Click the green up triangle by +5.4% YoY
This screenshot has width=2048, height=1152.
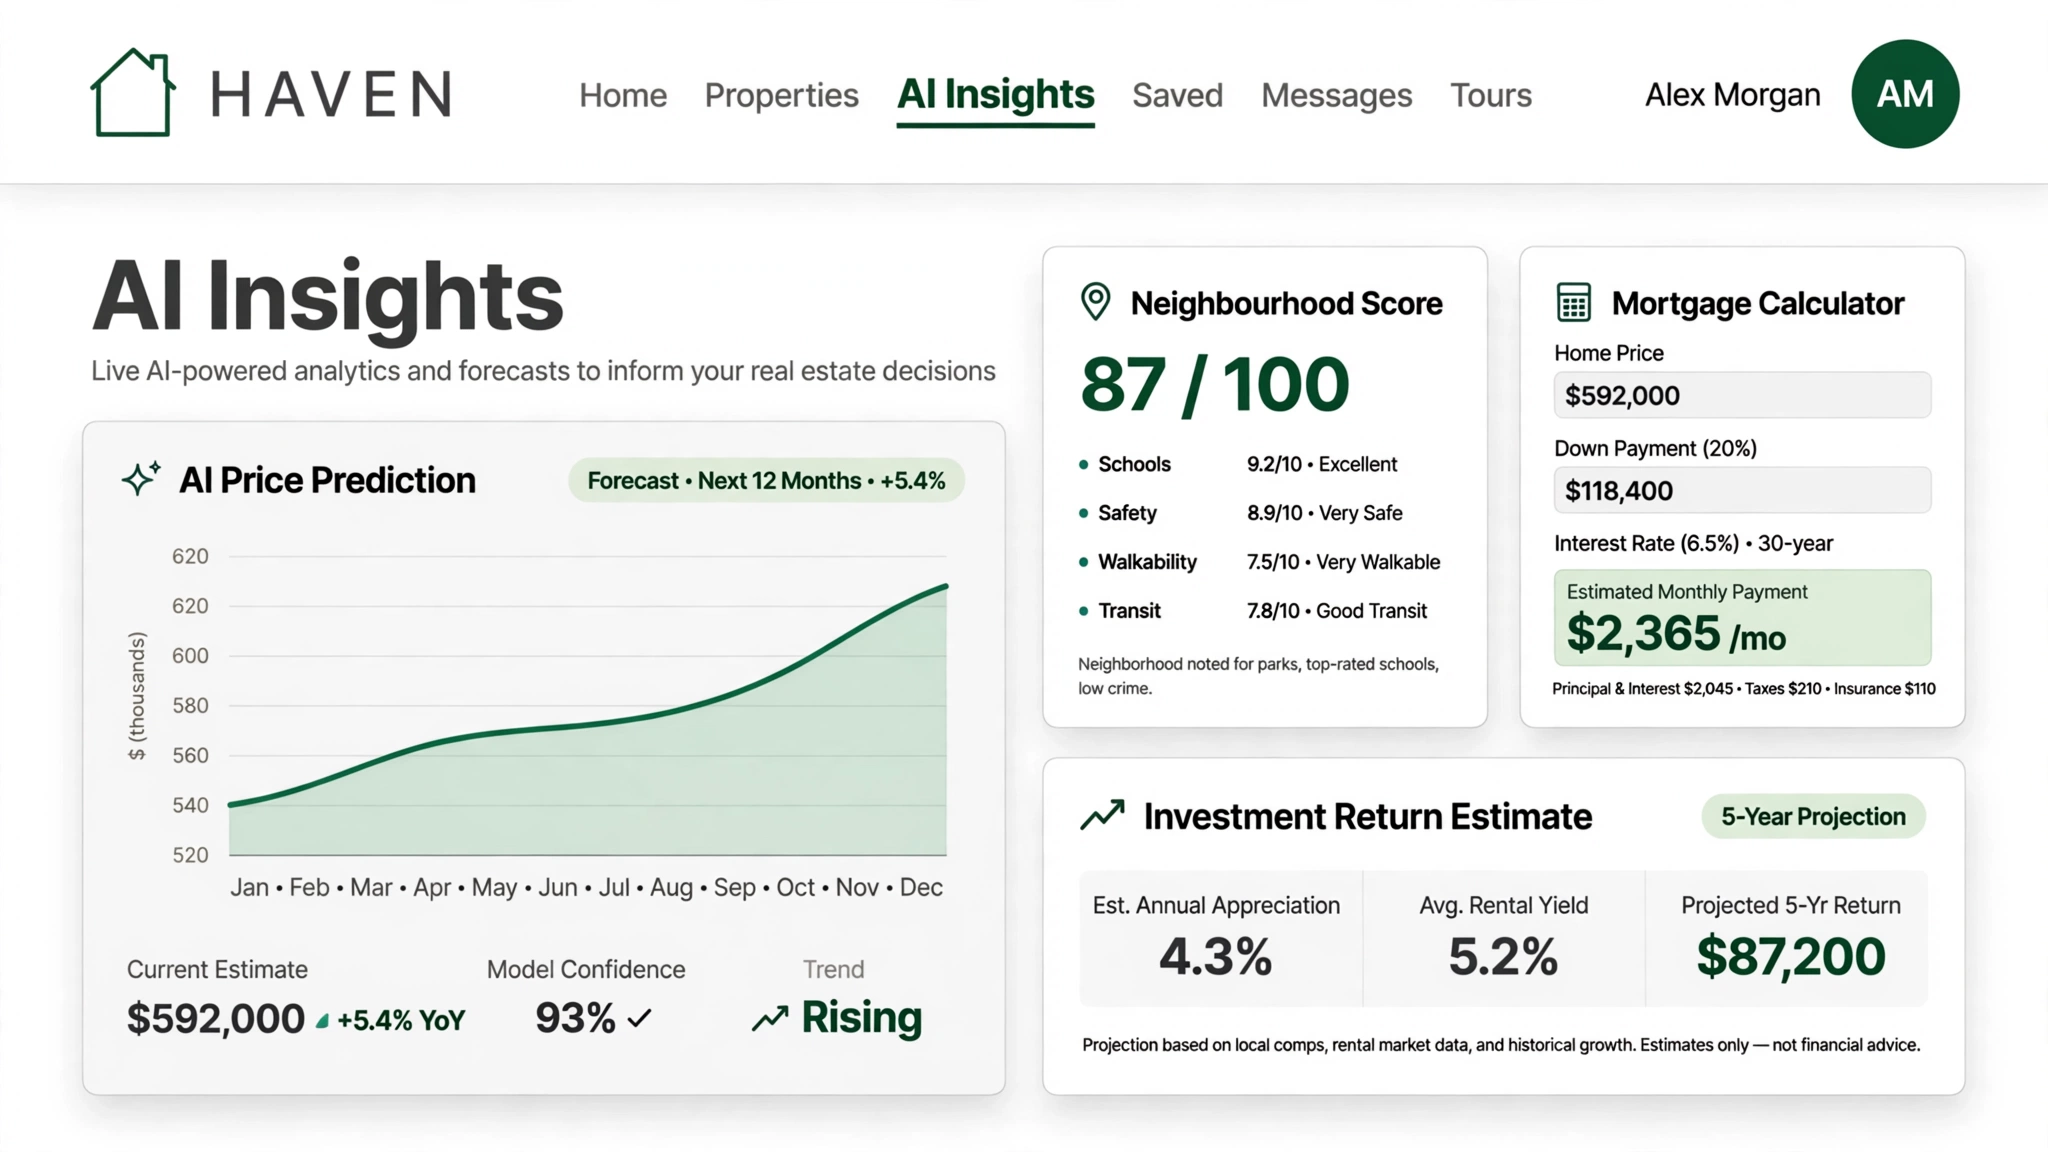(322, 1021)
